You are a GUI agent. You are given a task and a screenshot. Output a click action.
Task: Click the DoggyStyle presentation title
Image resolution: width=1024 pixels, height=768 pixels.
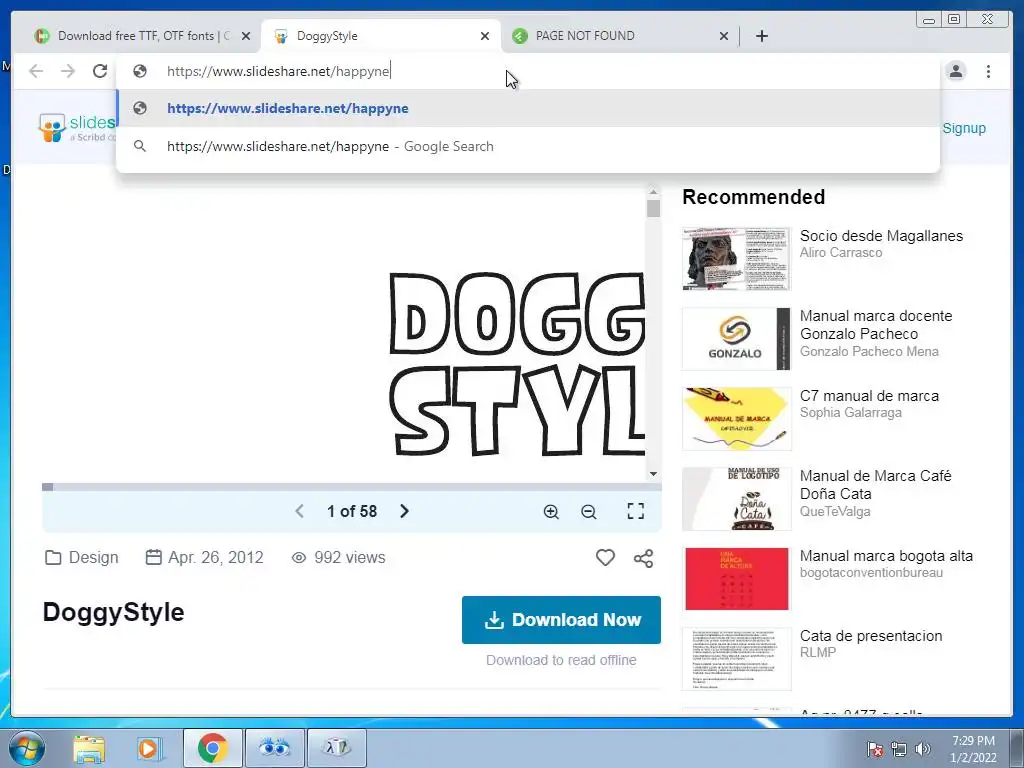pos(114,613)
